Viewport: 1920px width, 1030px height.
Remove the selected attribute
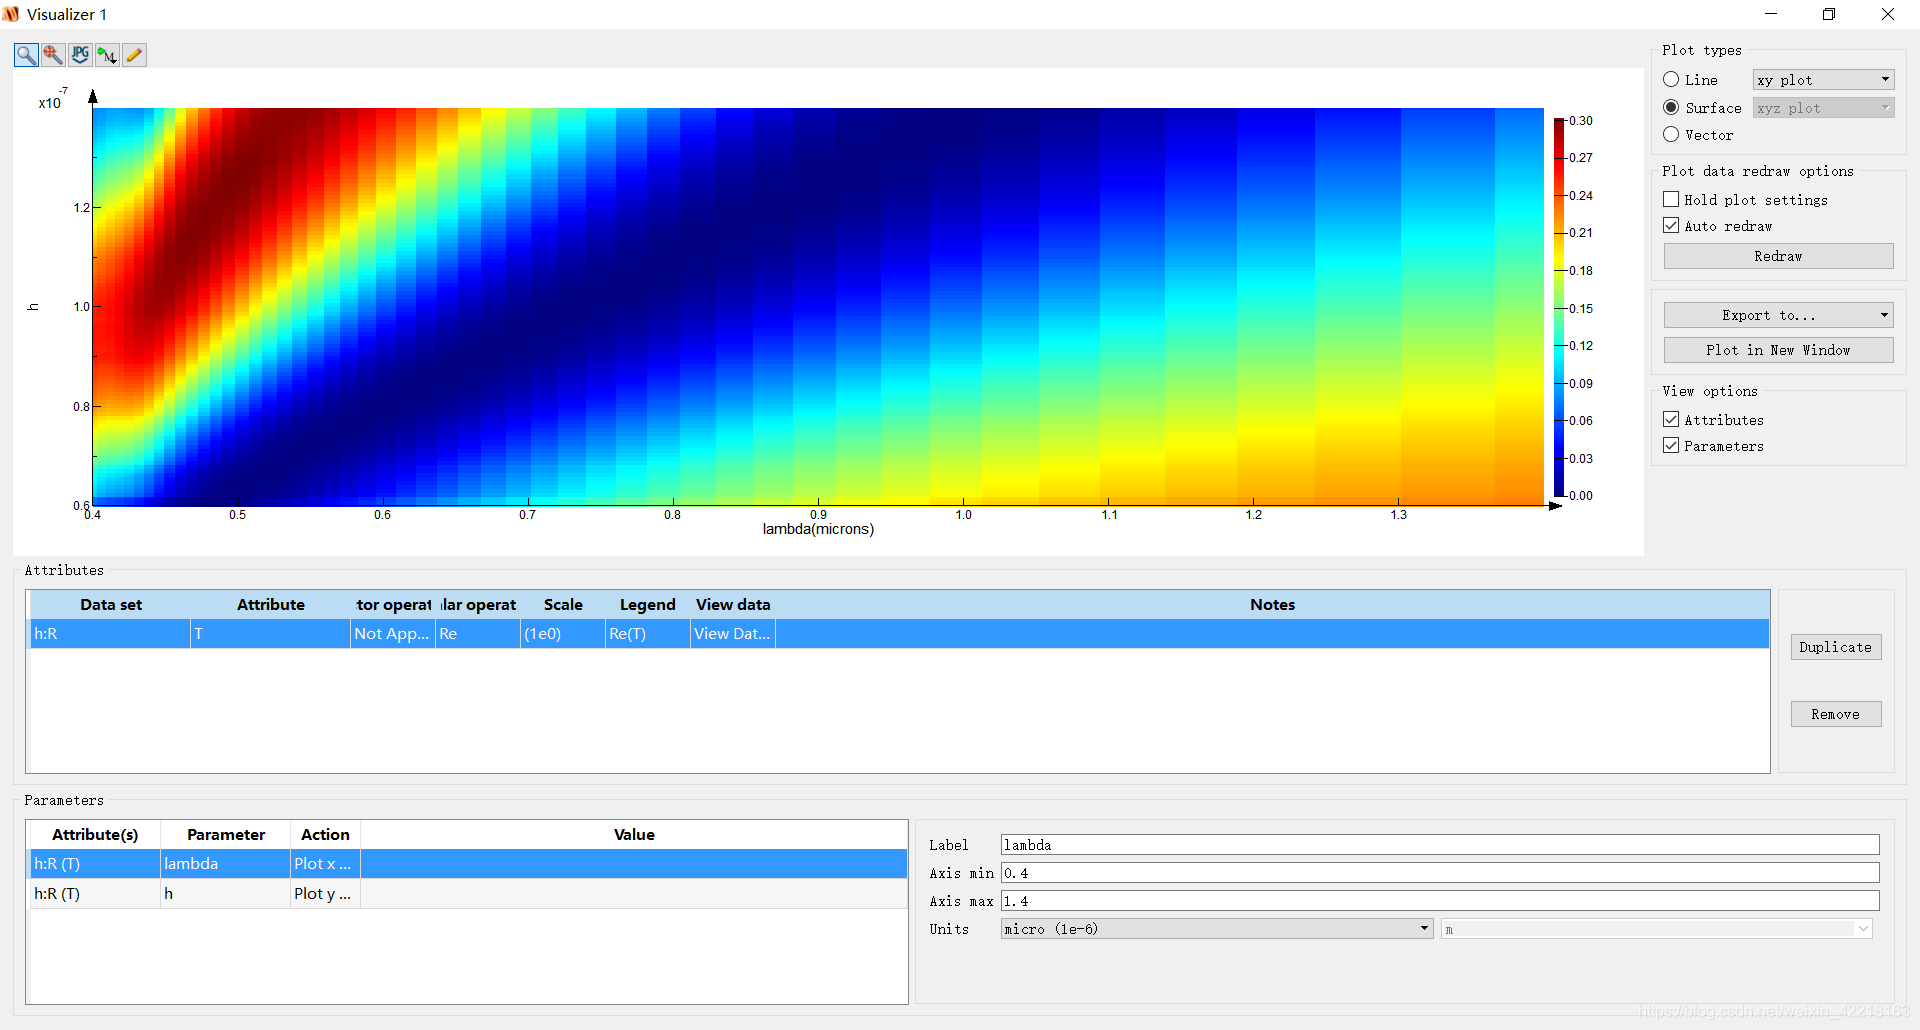(1835, 714)
